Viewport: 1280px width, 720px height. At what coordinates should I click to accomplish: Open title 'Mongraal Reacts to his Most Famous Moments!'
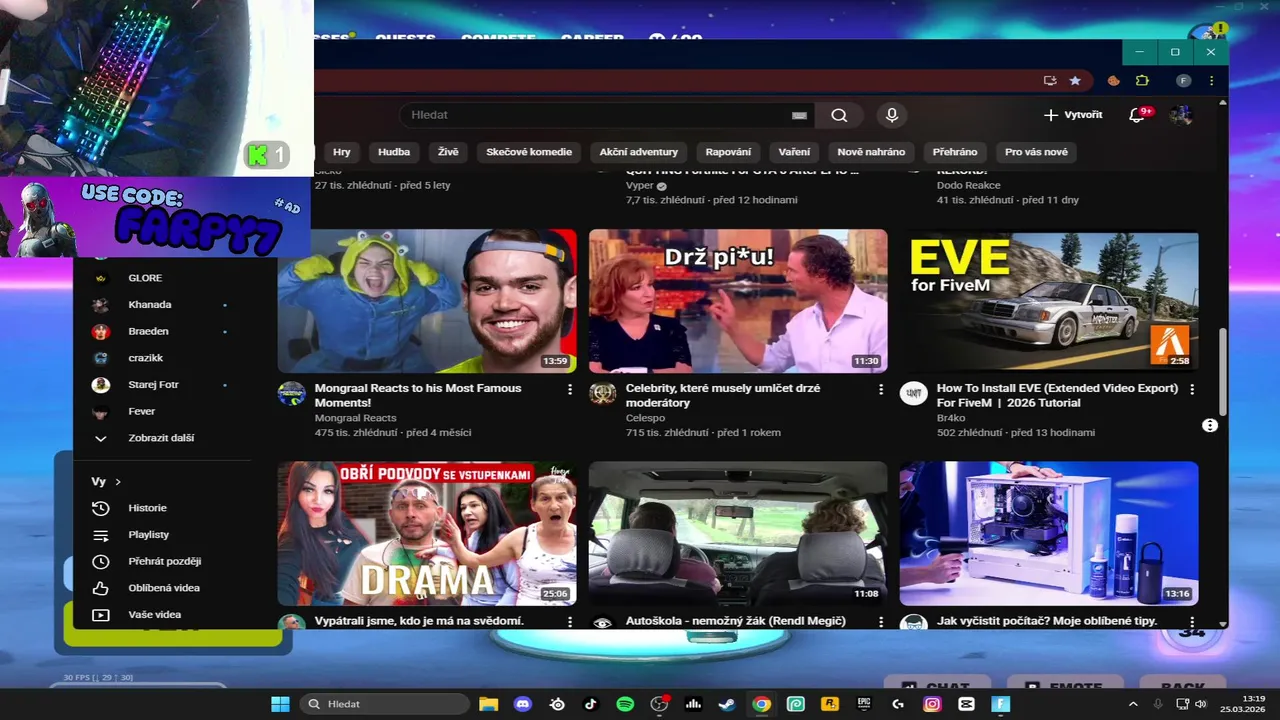click(418, 395)
